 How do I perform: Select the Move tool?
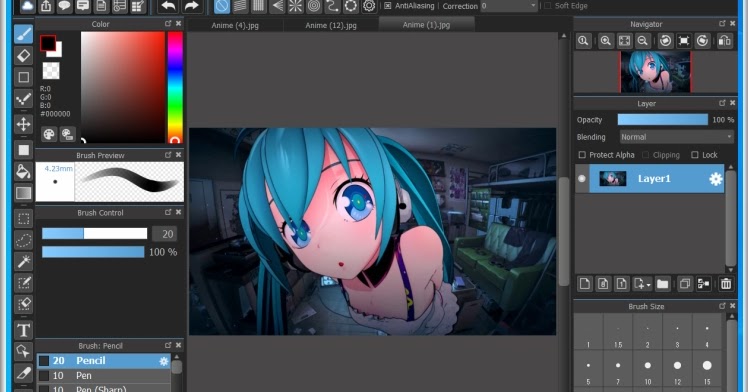(23, 124)
